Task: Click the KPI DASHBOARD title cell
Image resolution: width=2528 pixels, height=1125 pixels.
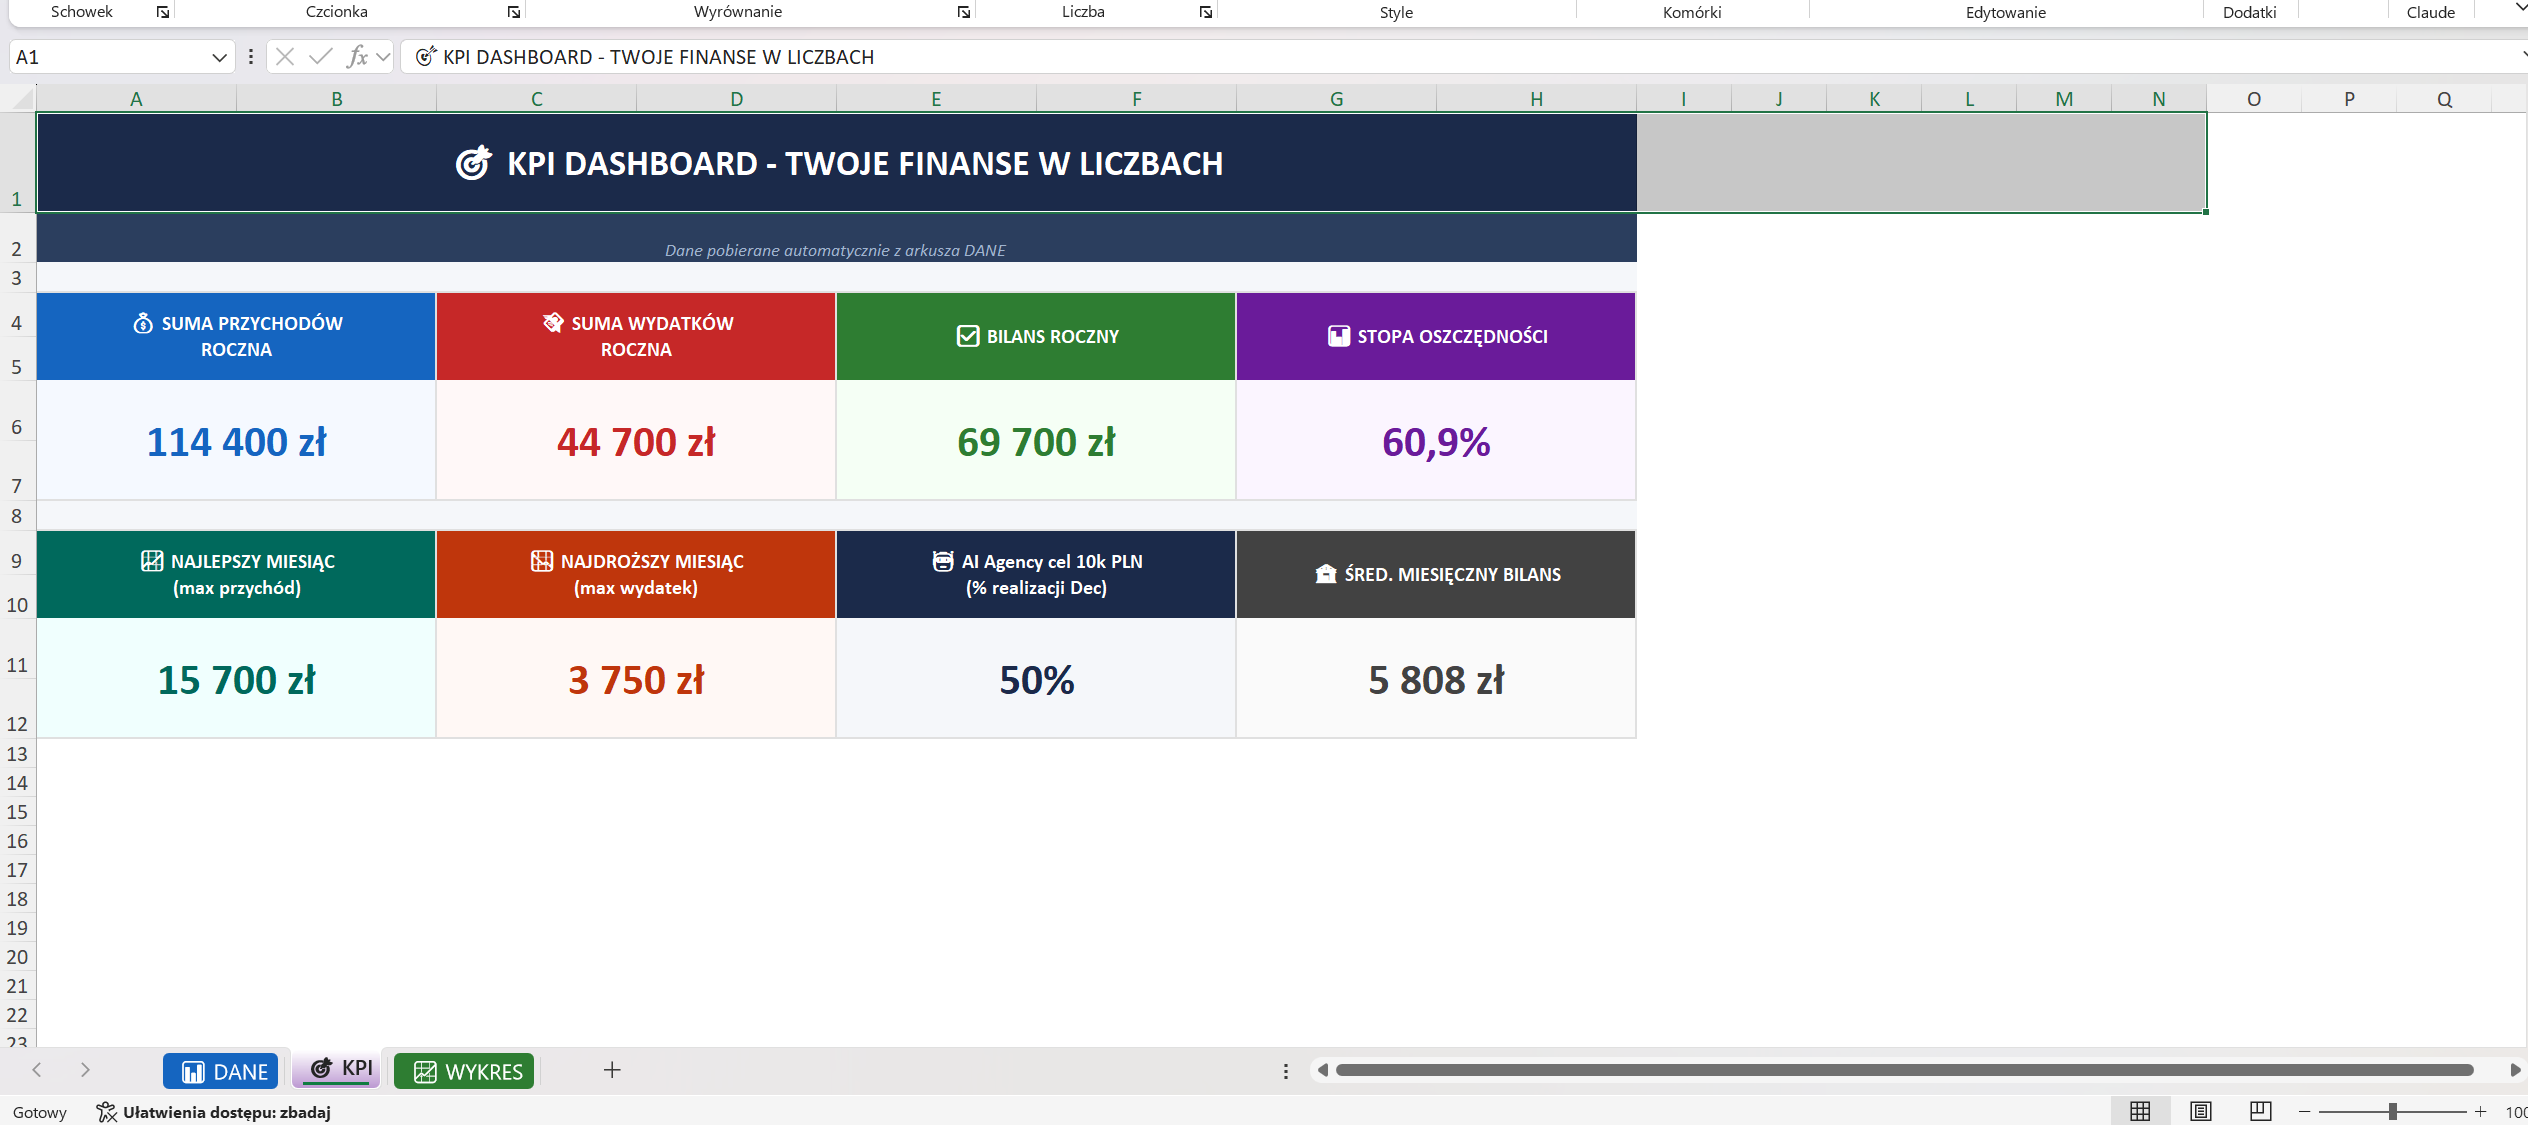Action: [x=837, y=163]
